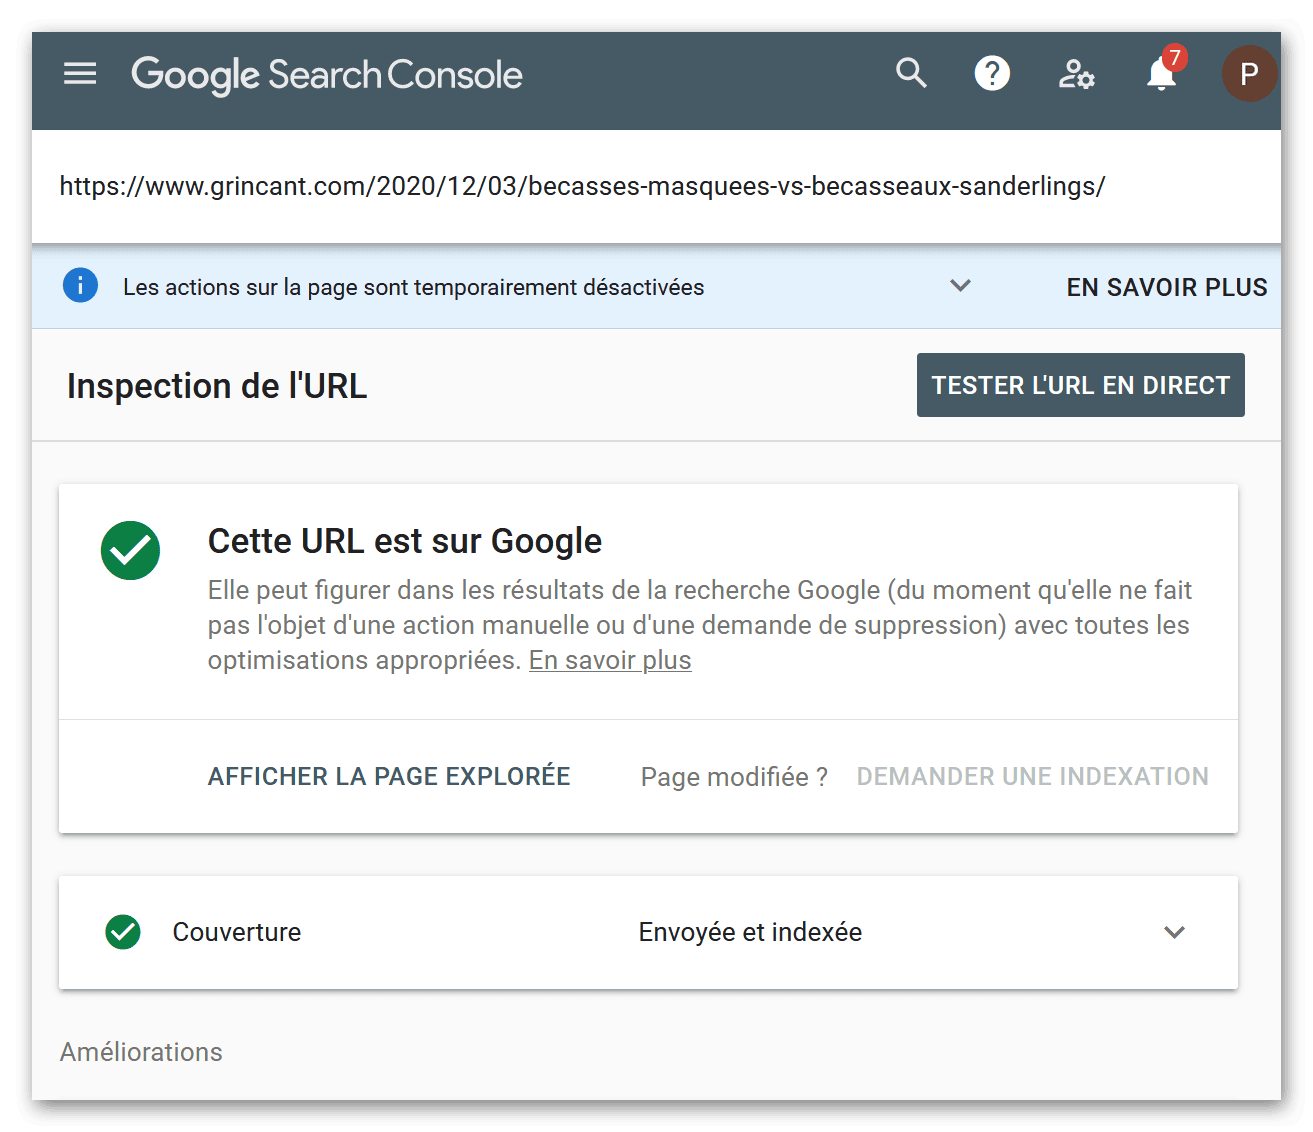
Task: Click the large green URL status checkmark
Action: pos(131,551)
